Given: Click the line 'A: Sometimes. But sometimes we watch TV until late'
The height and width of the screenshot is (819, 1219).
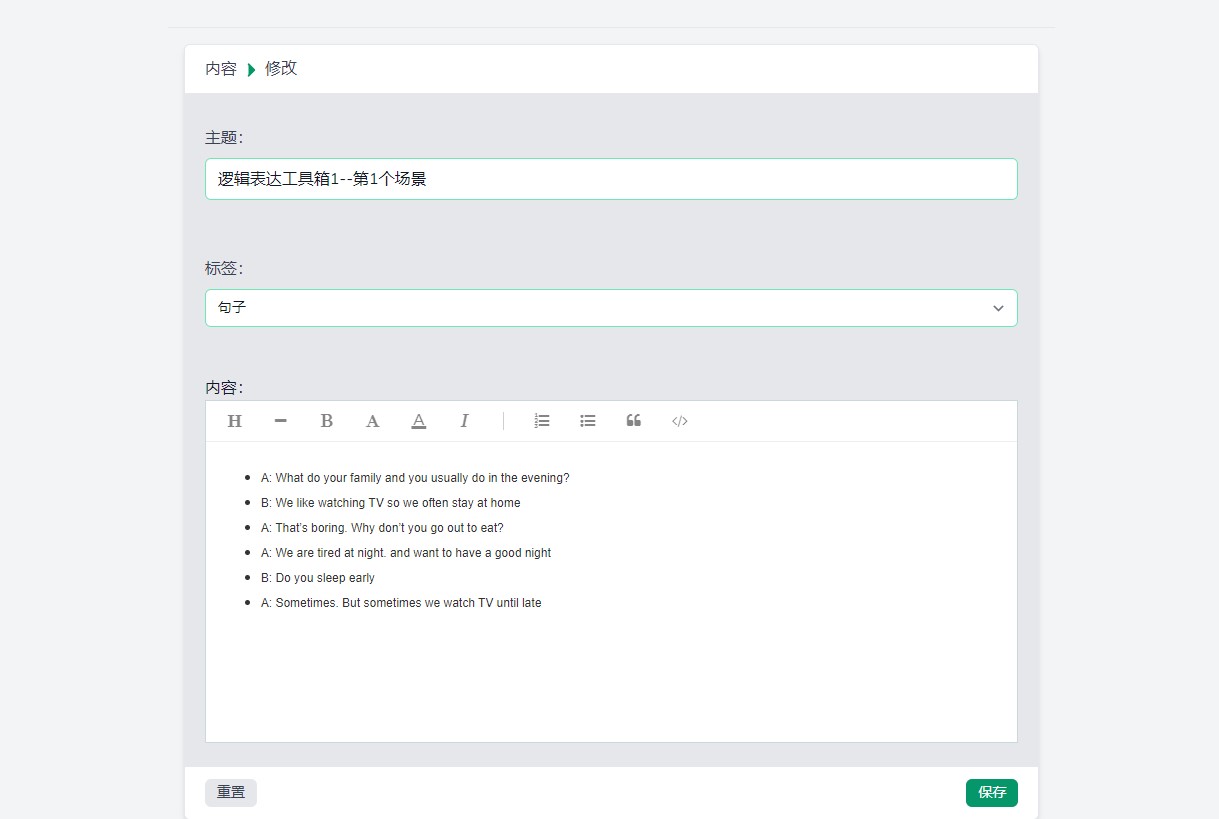Looking at the screenshot, I should coord(401,603).
